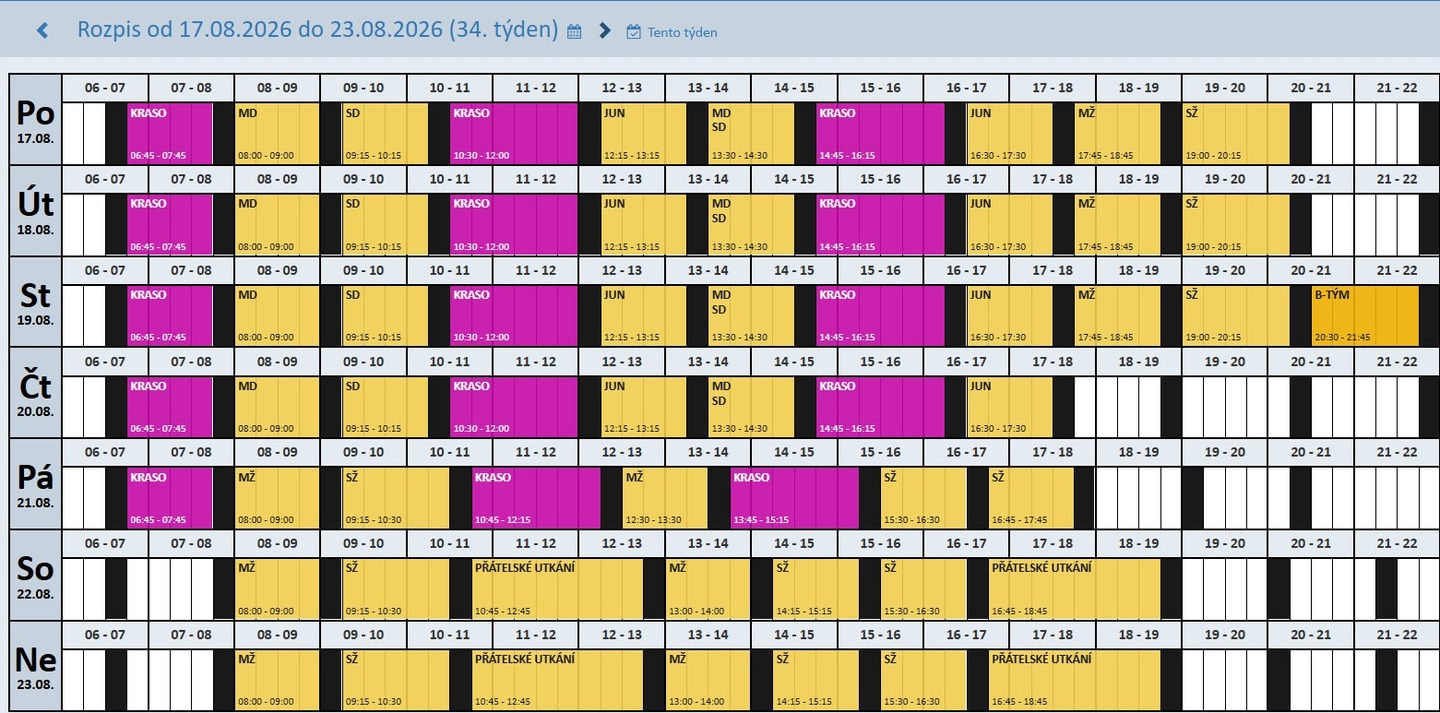Select Saturday MŽ 13:00 - 14:00 block

[x=708, y=589]
